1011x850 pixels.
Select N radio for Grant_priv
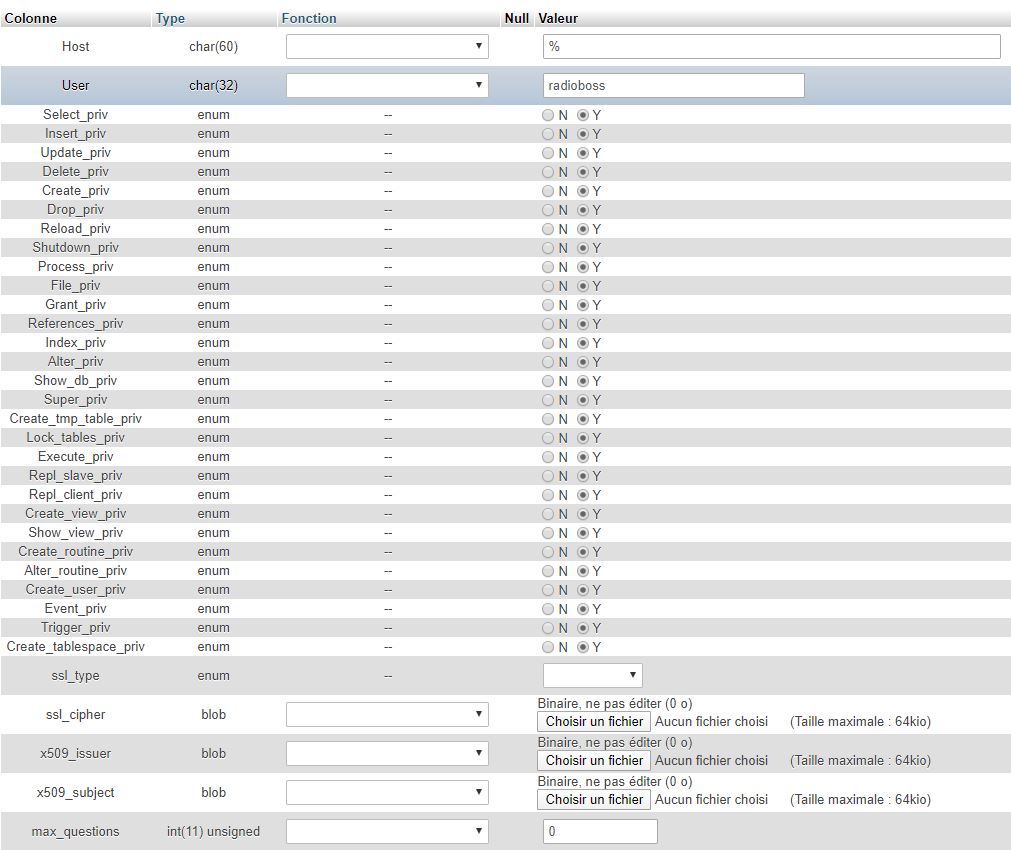pyautogui.click(x=548, y=305)
